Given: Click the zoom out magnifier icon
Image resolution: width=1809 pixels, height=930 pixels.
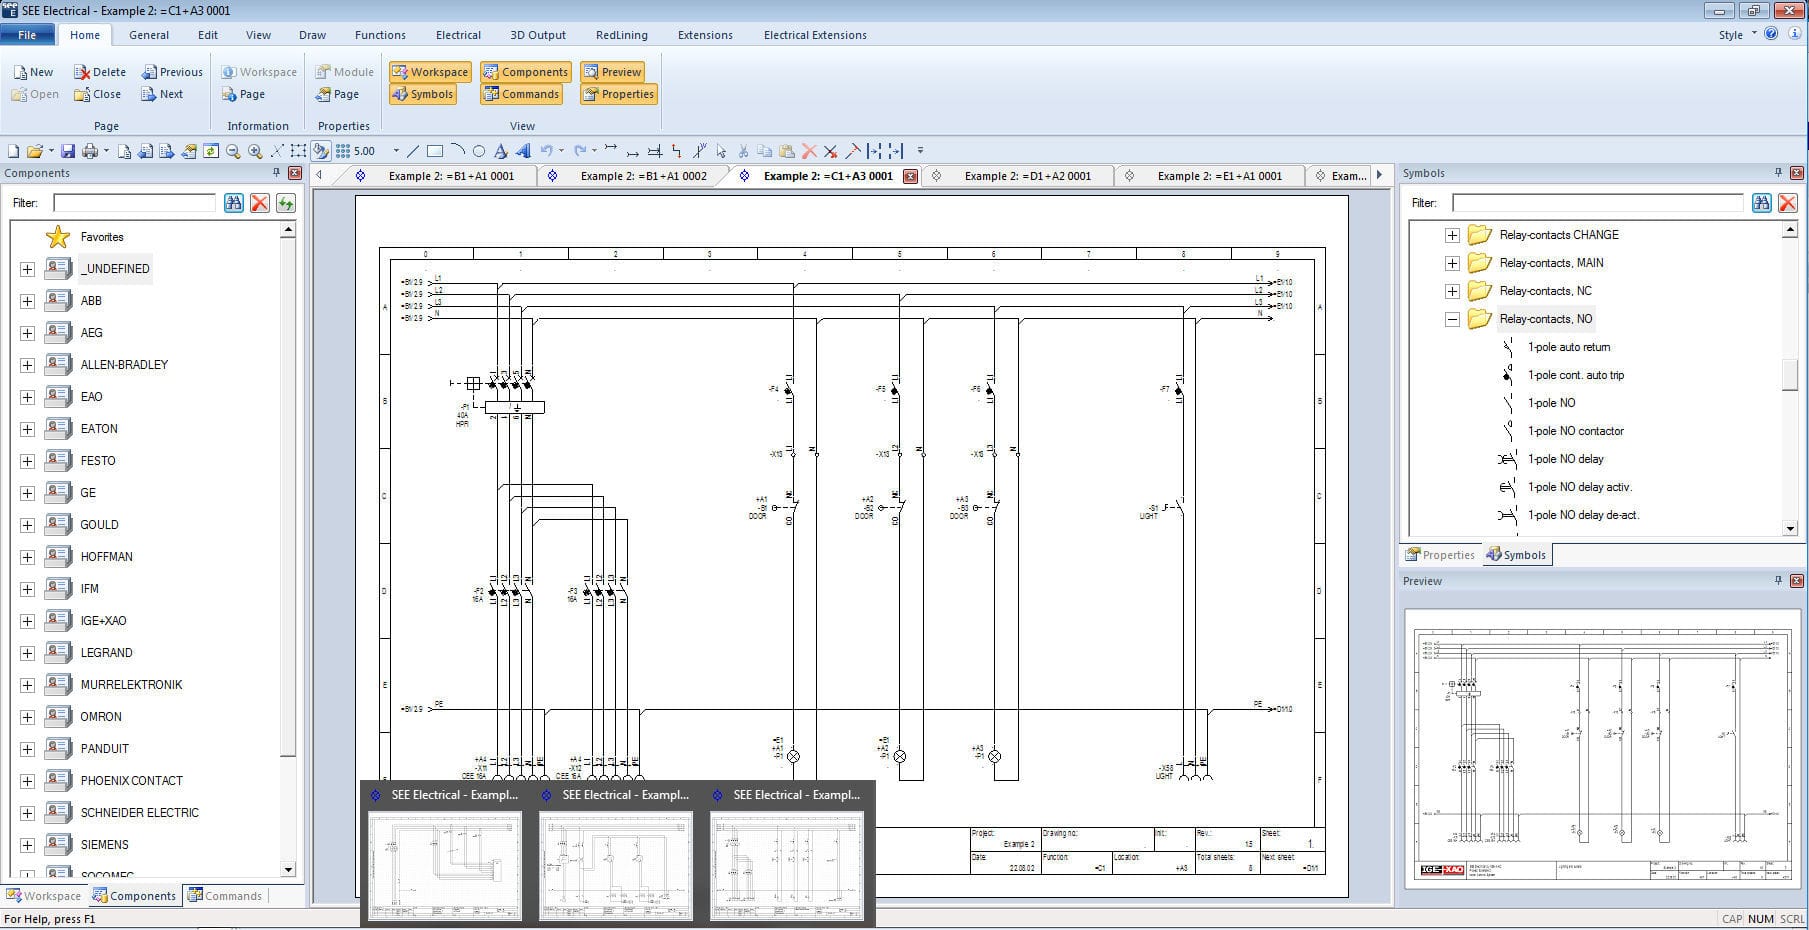Looking at the screenshot, I should pyautogui.click(x=233, y=151).
